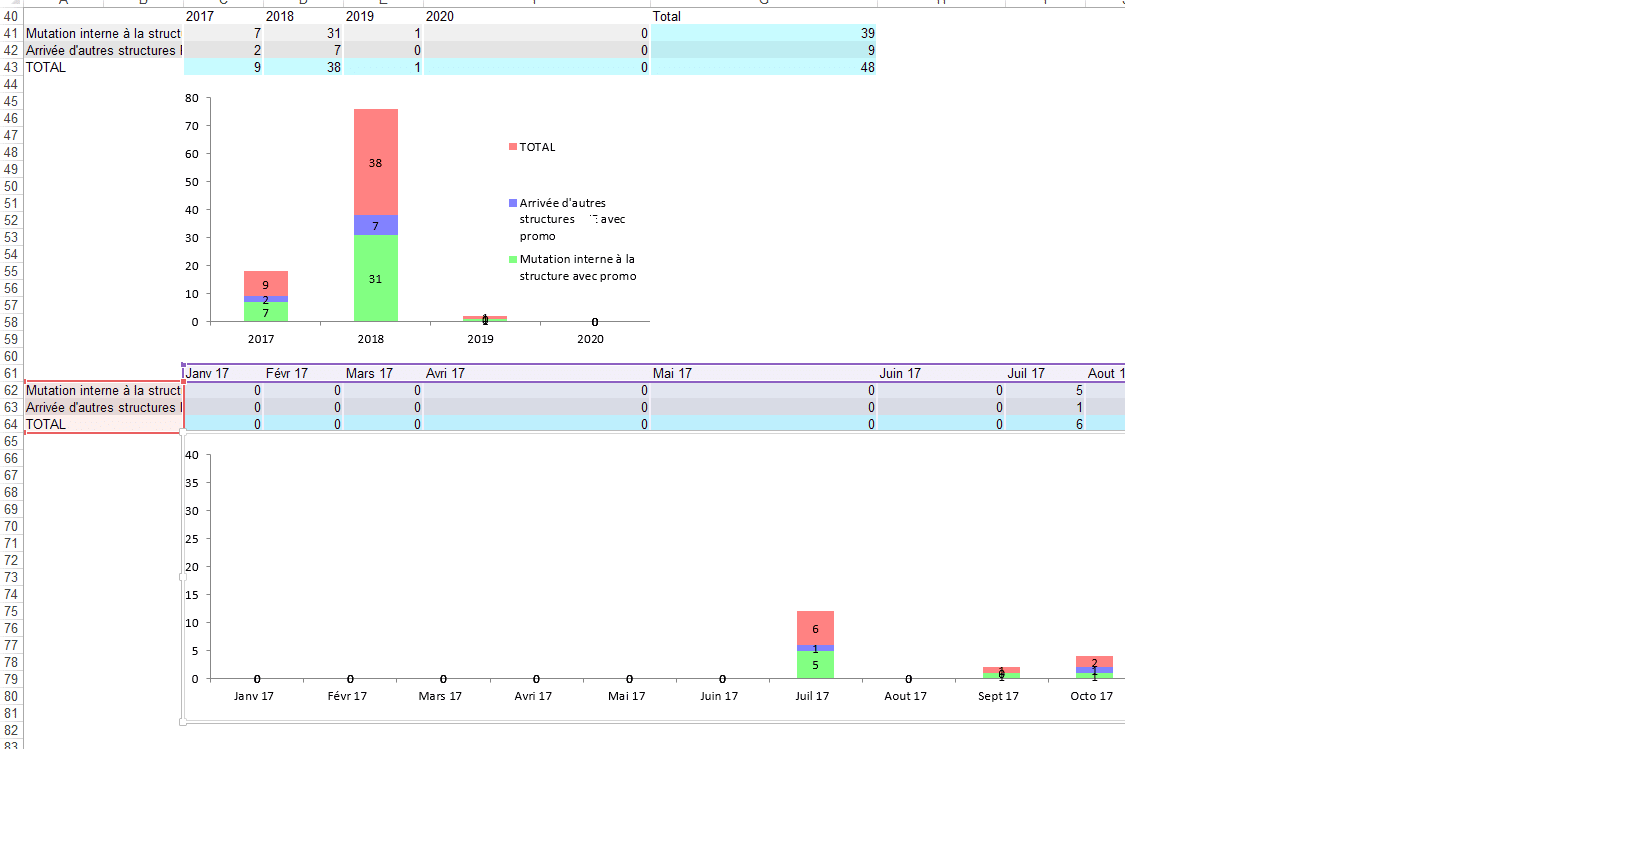Select row header 43
The height and width of the screenshot is (848, 1637).
coord(11,67)
